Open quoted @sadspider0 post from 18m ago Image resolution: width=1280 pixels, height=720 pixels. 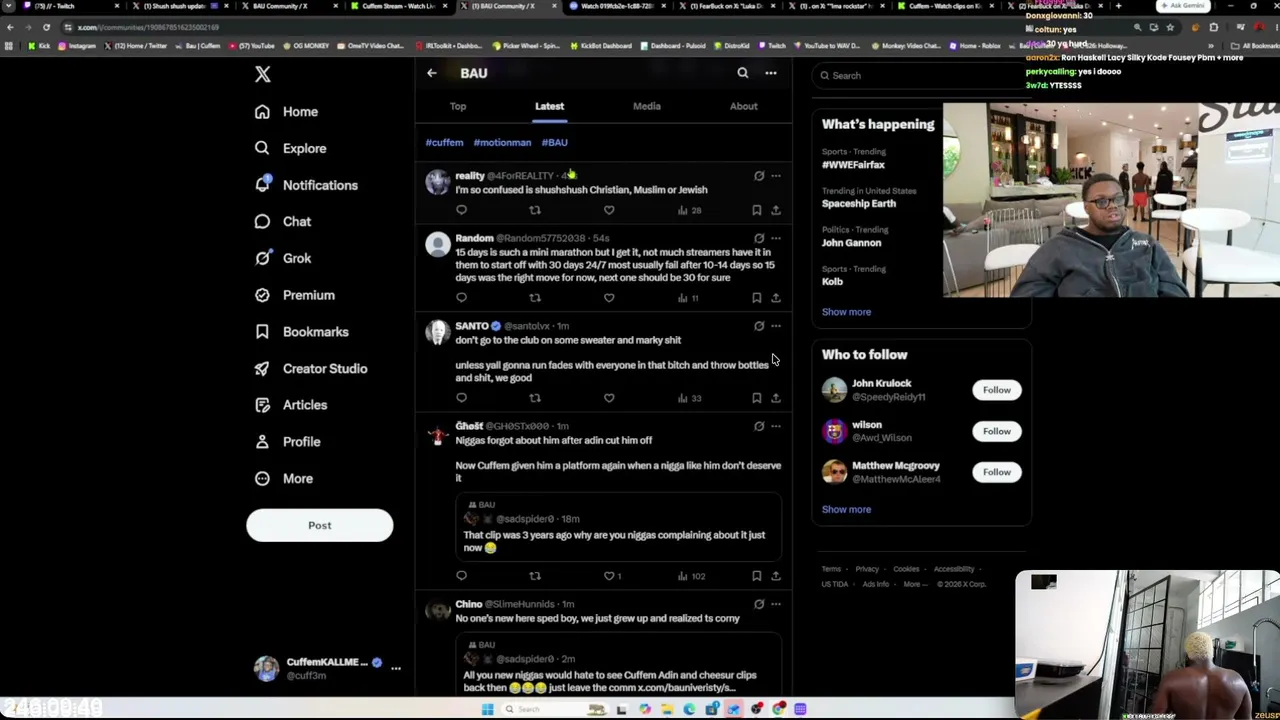[619, 527]
